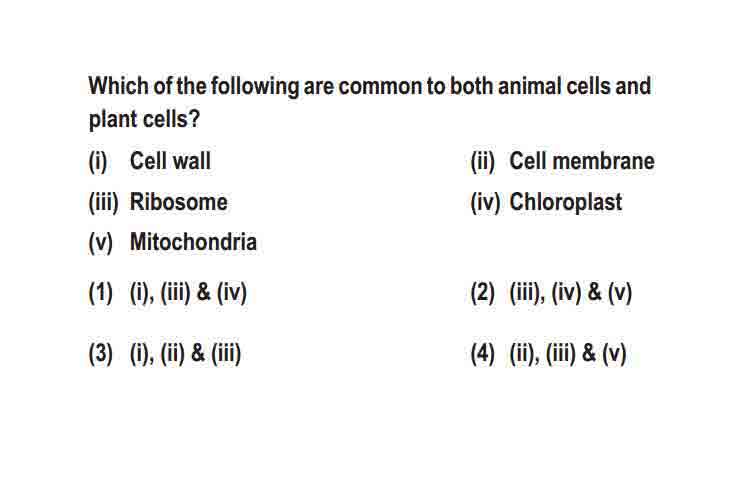This screenshot has width=750, height=500.
Task: Choose the answer text "(i), (ii) & (iii)"
Action: tap(185, 354)
